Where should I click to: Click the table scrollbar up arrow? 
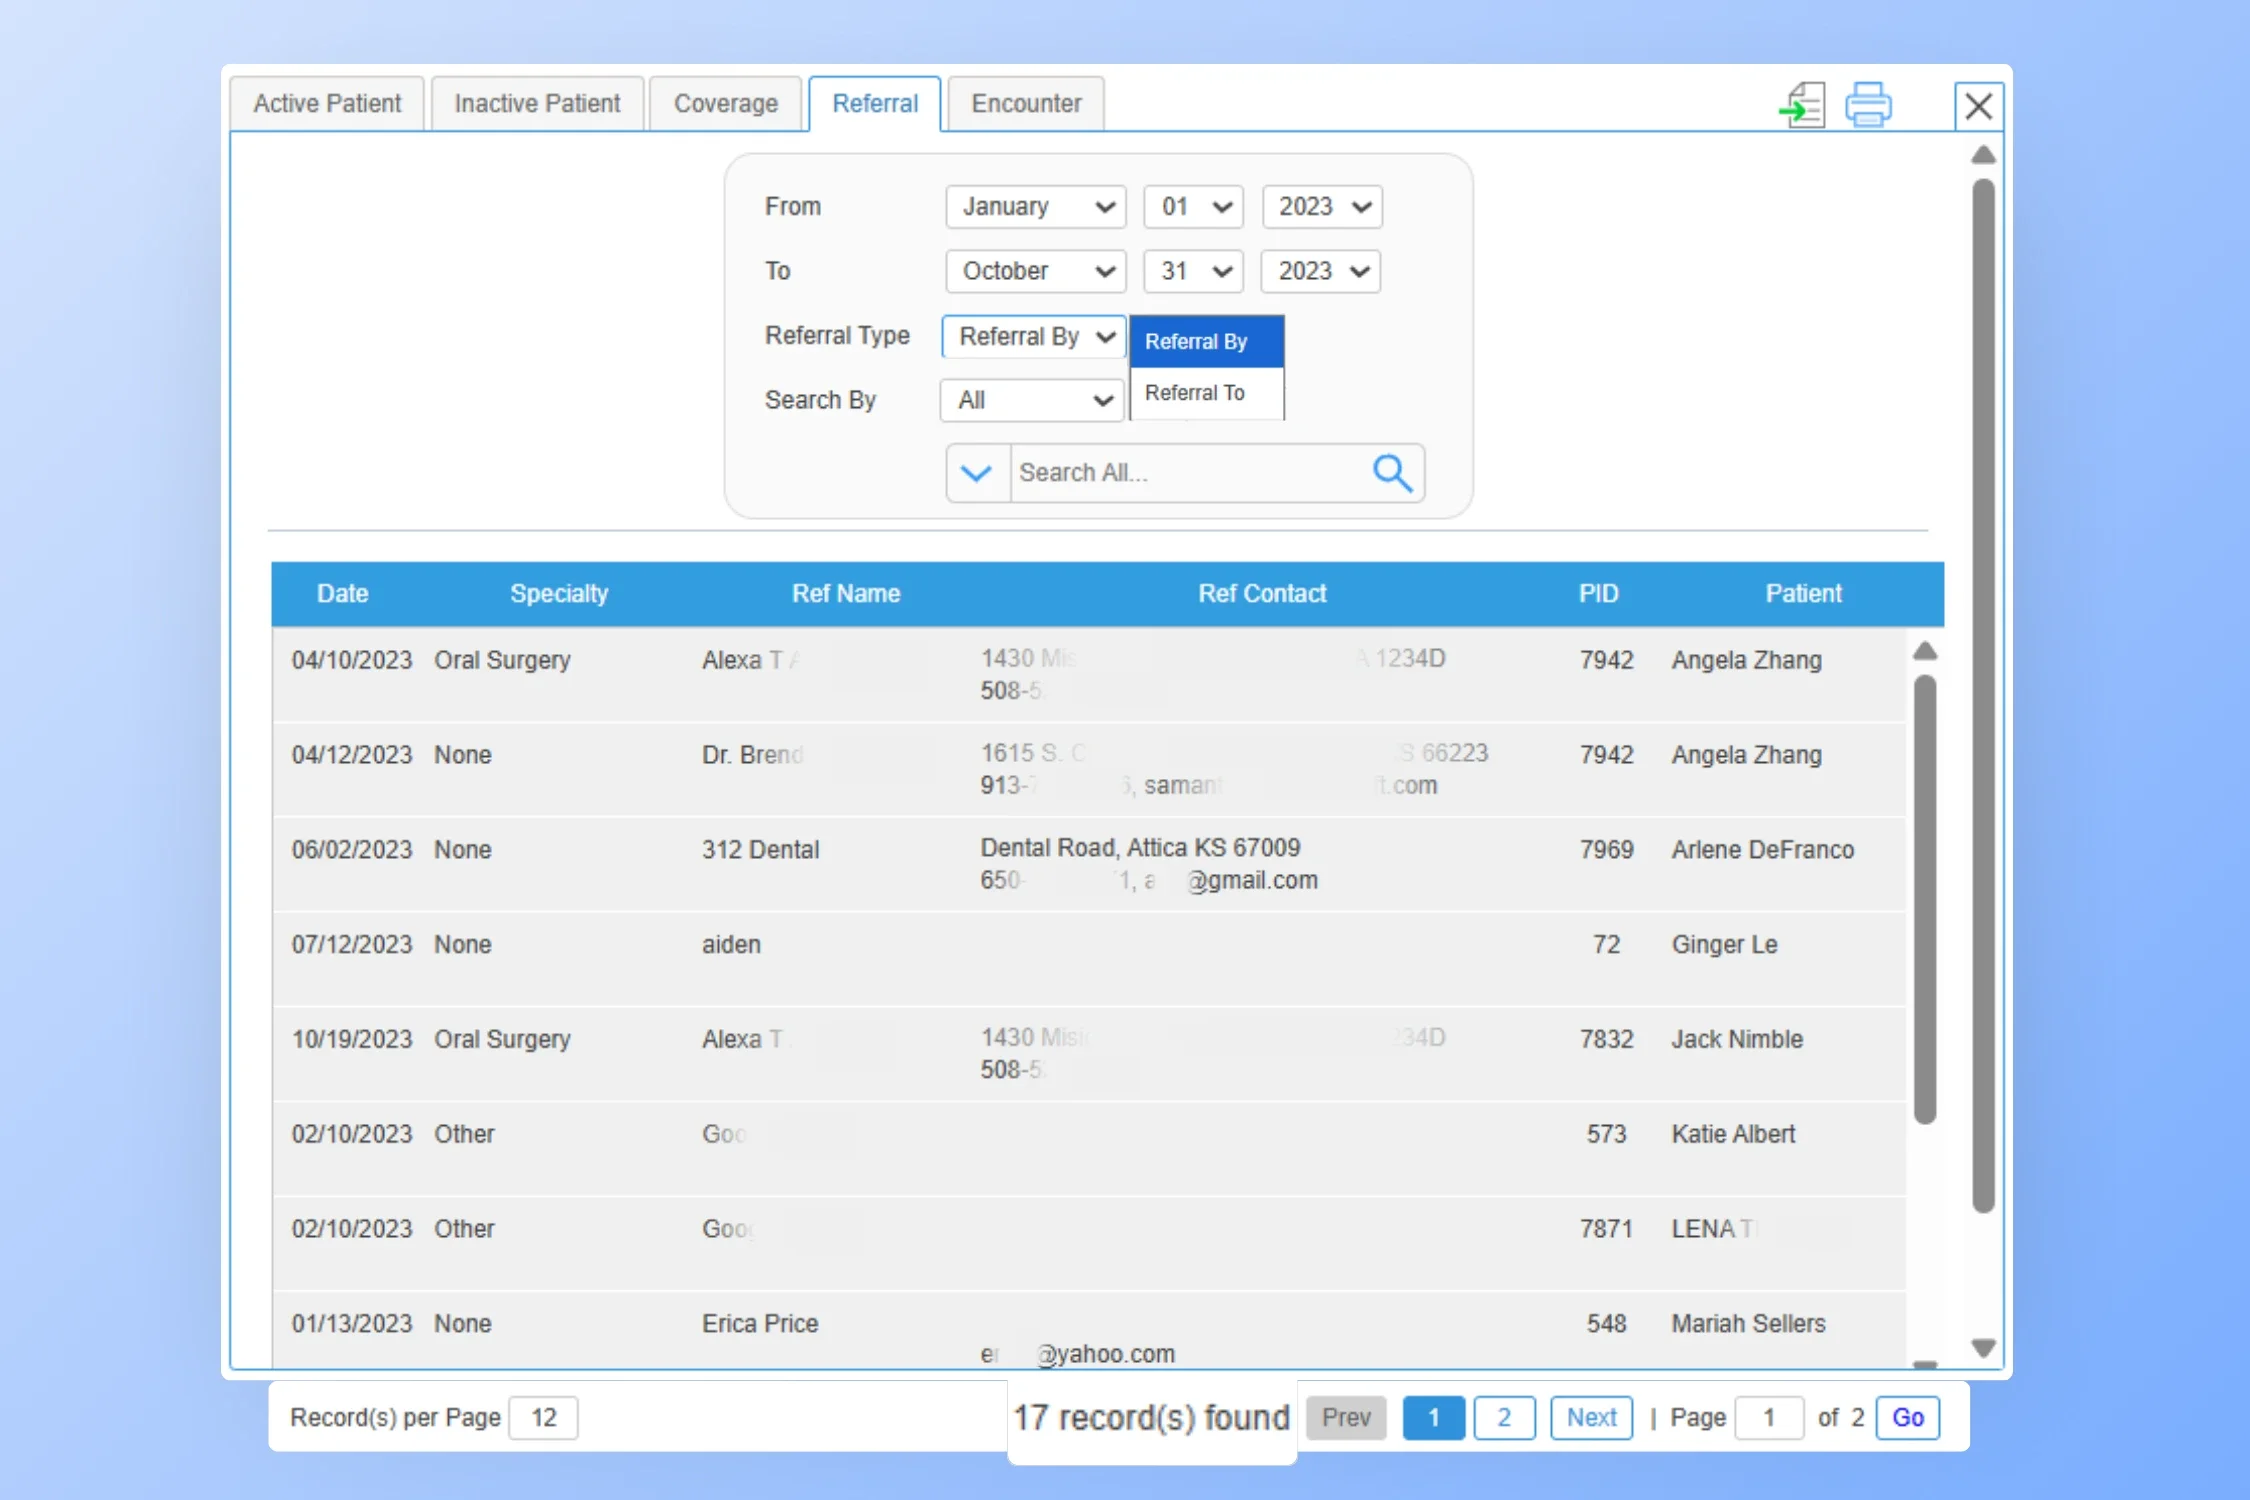pyautogui.click(x=1925, y=652)
